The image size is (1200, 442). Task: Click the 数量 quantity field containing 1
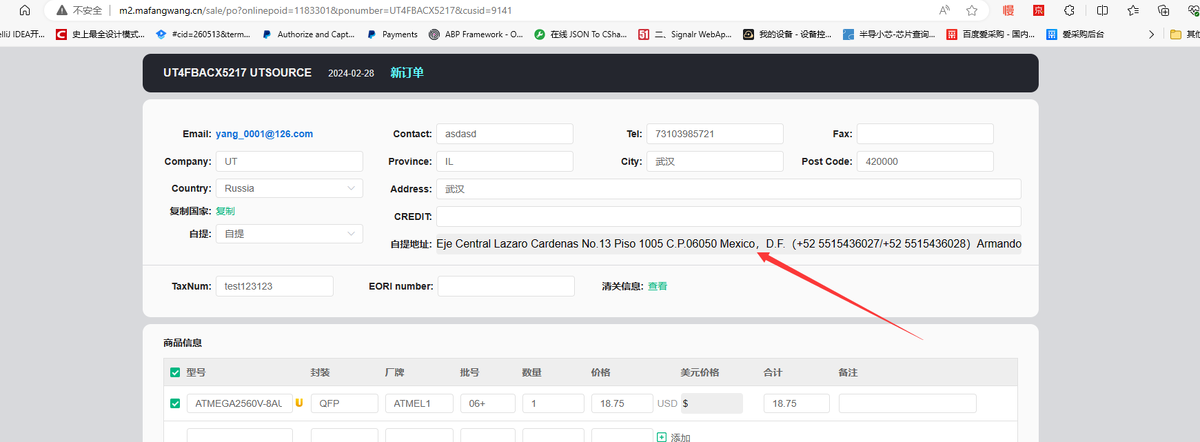tap(552, 403)
